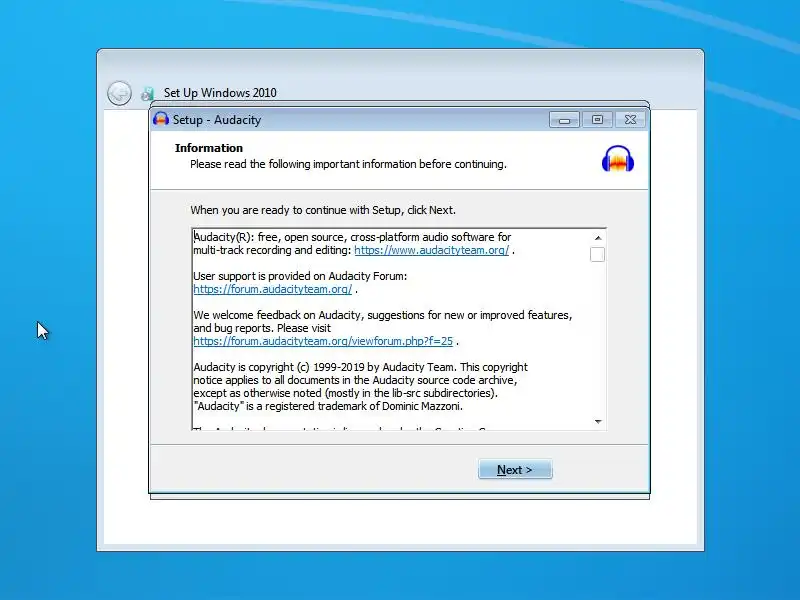Open the viewforum.php?f=25 feedback link
800x600 pixels.
[x=323, y=341]
